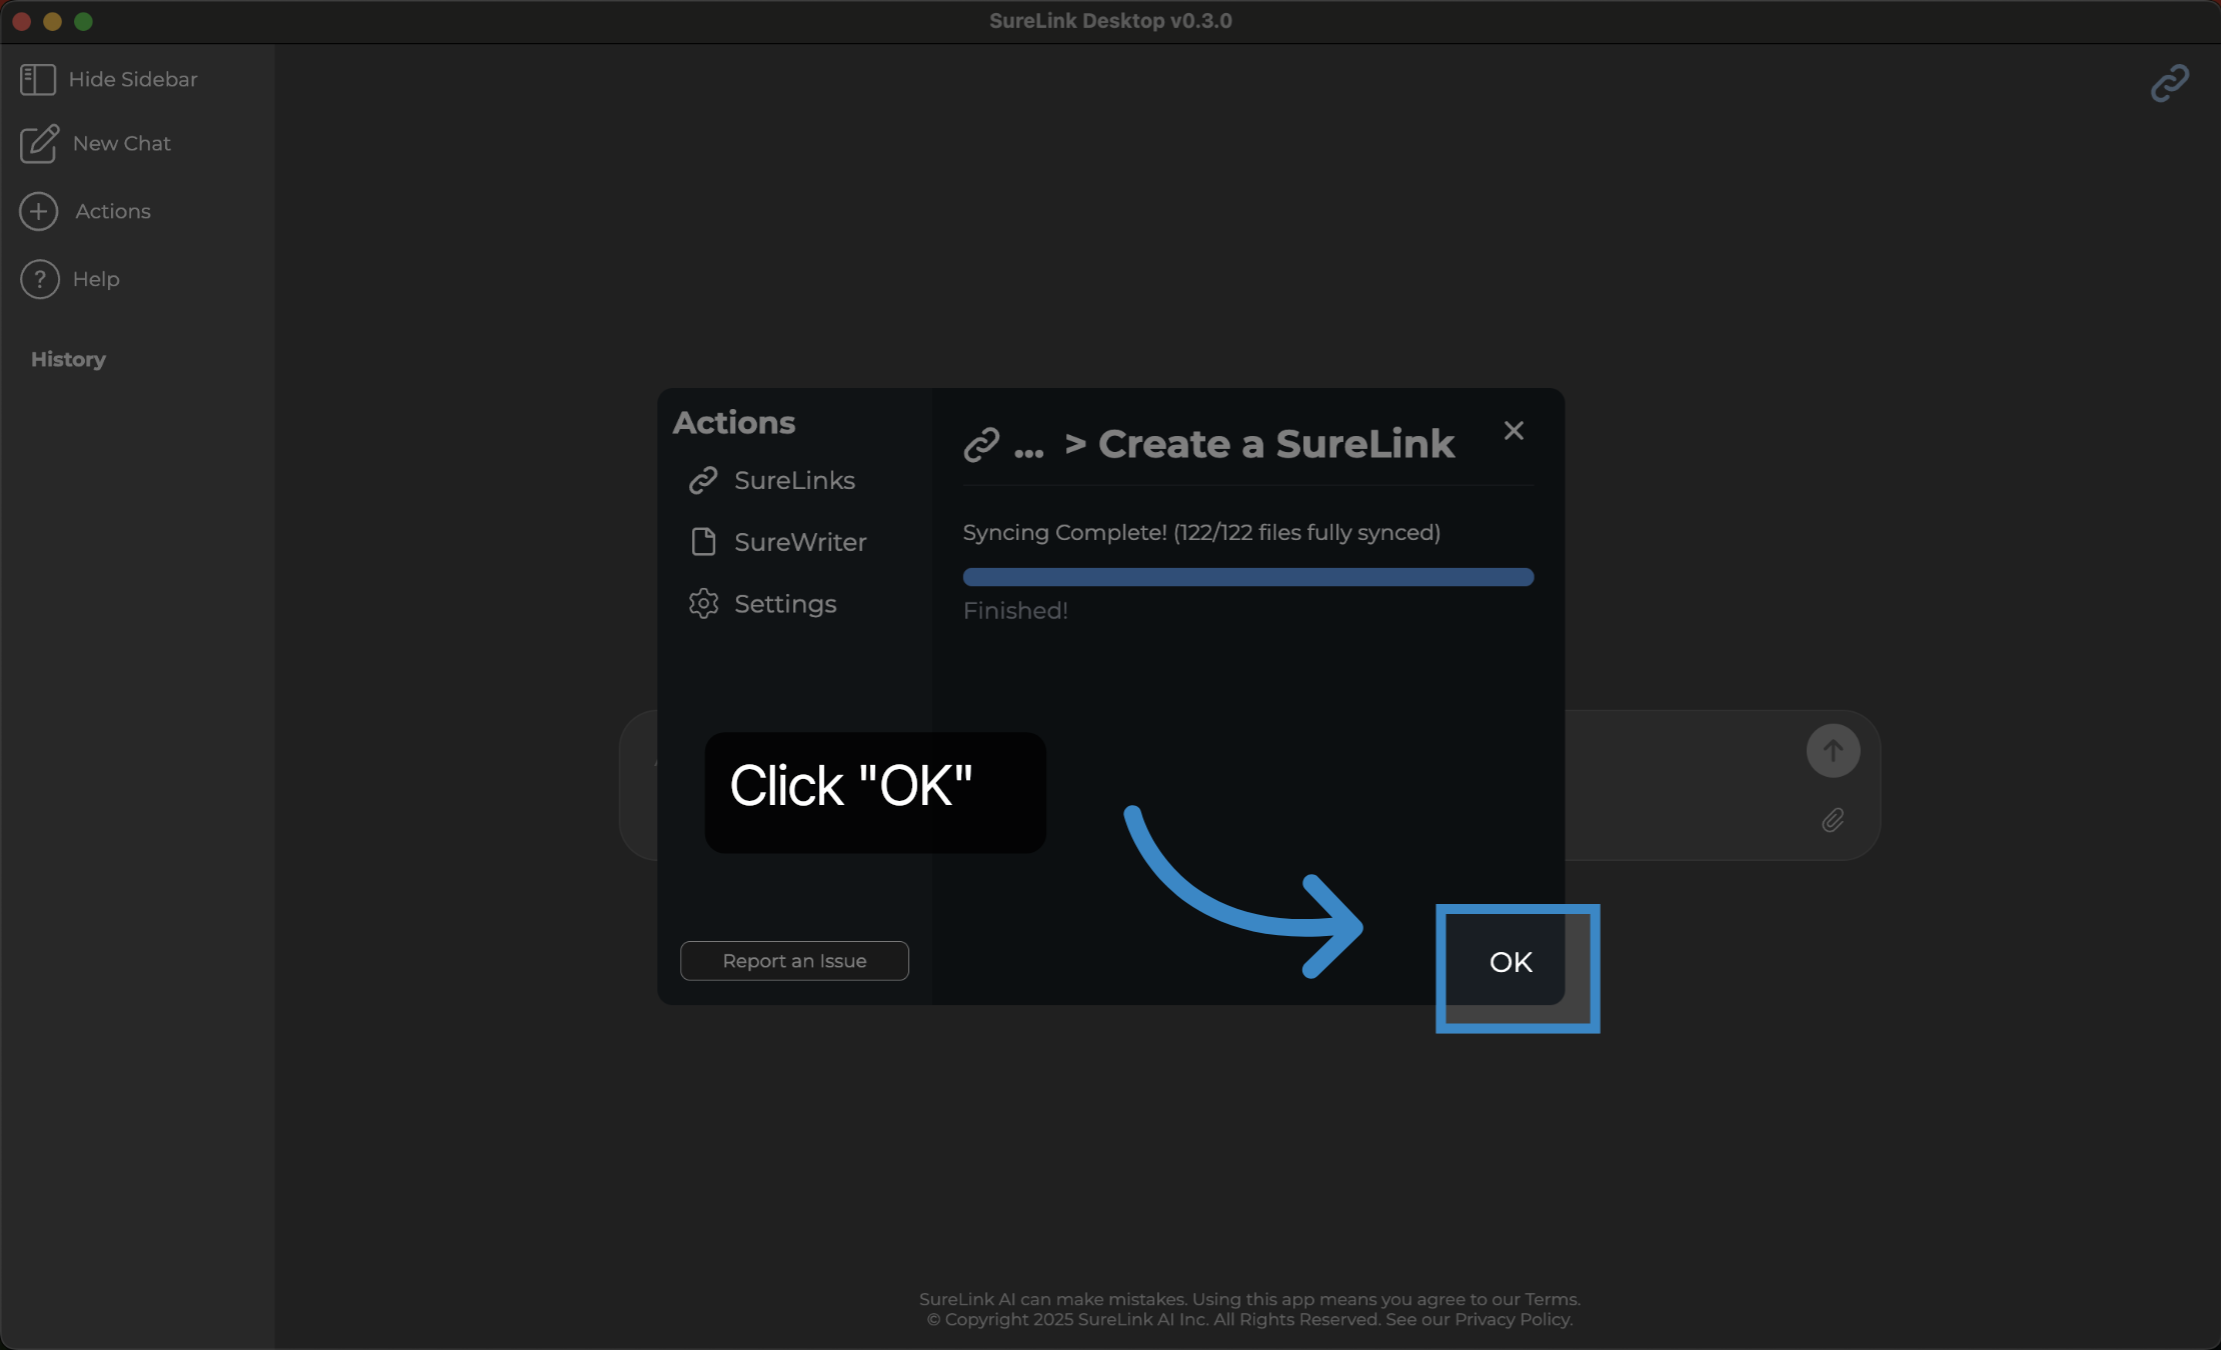Click the History heading in sidebar

pos(68,360)
